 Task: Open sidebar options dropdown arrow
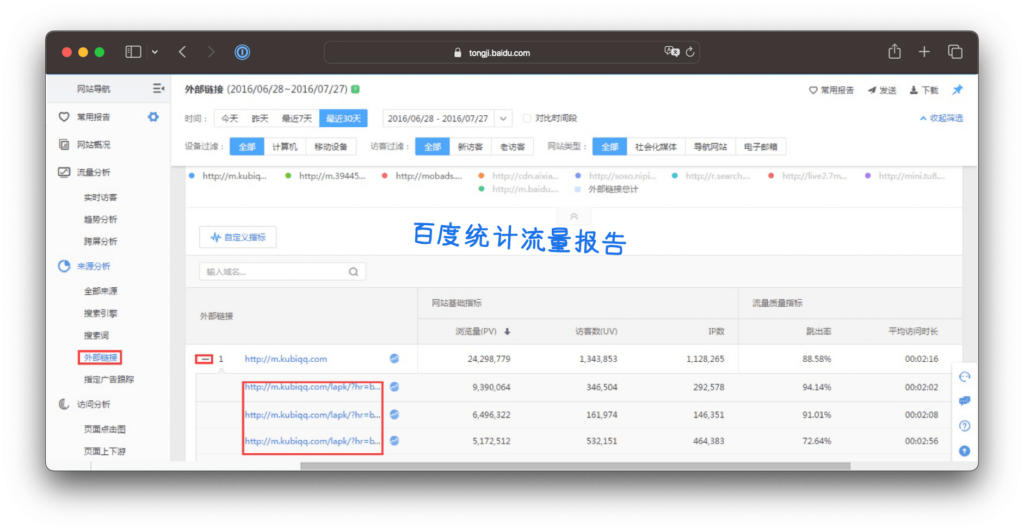pyautogui.click(x=155, y=52)
